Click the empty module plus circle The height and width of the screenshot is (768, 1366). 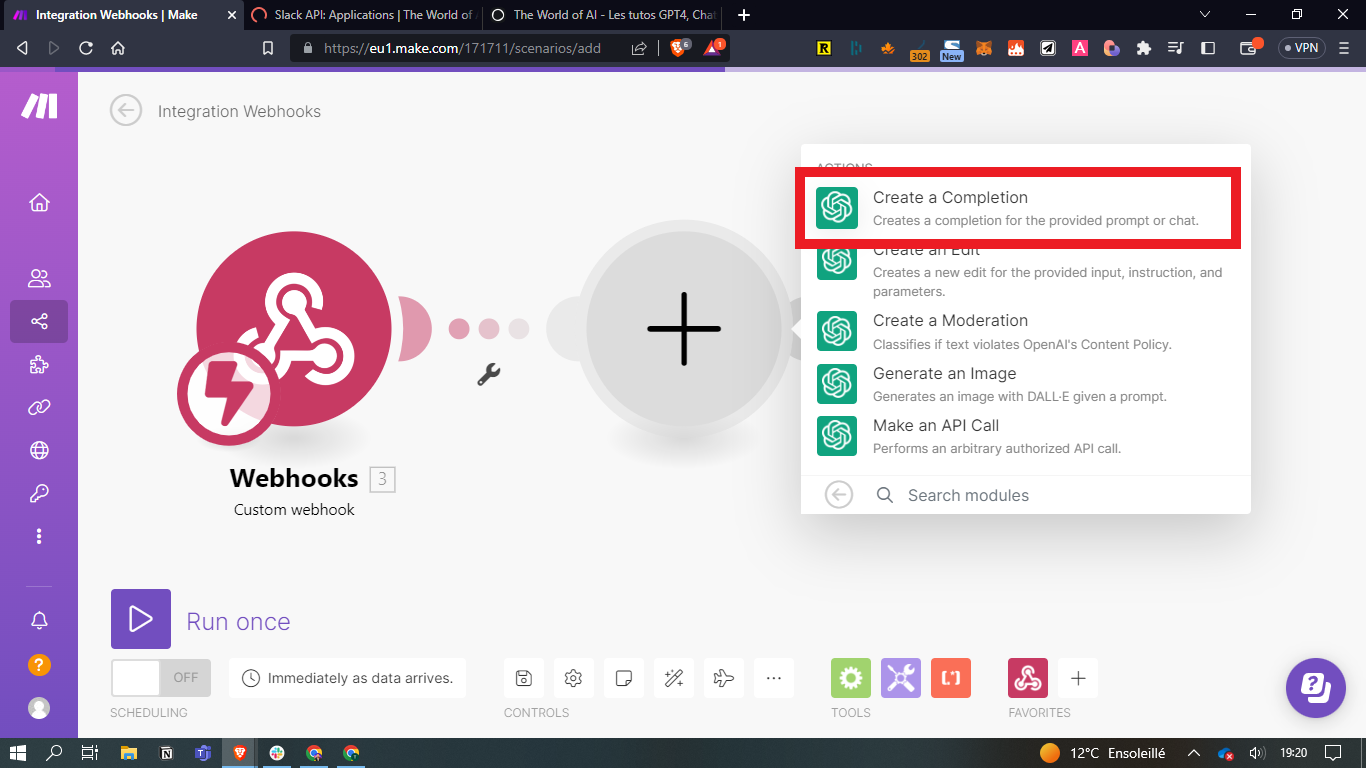684,329
